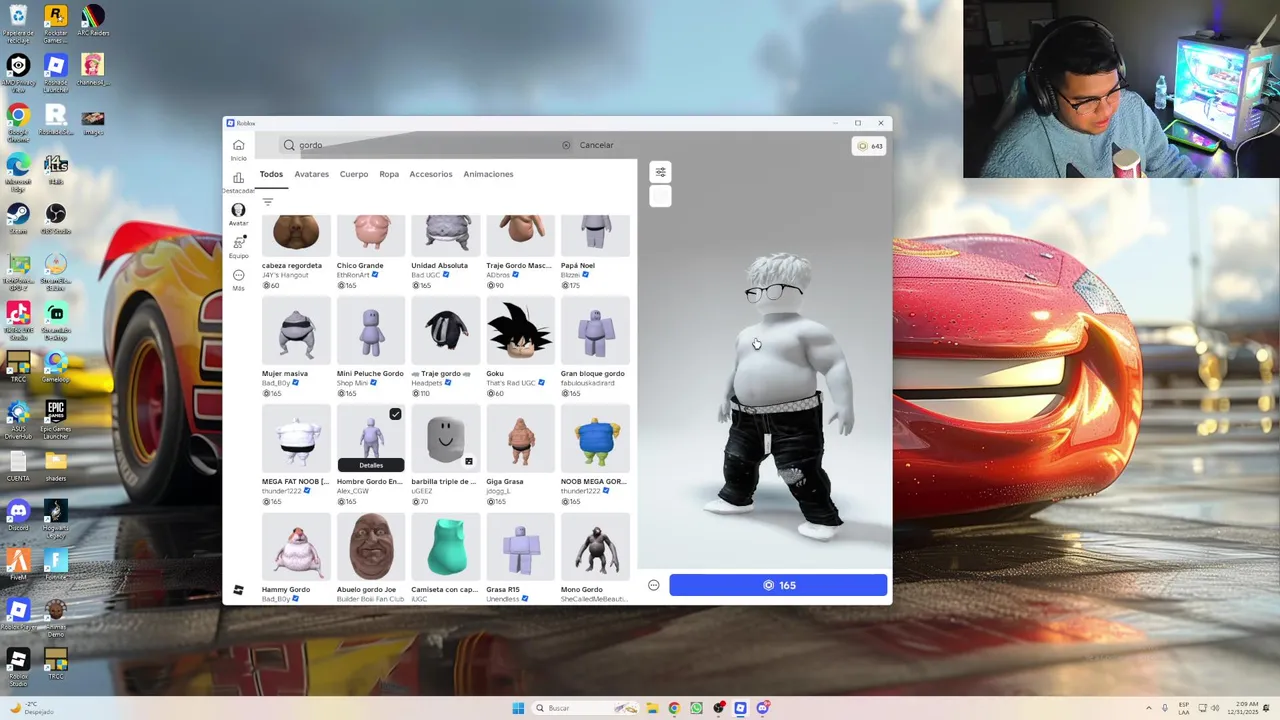This screenshot has width=1280, height=720.
Task: Select the Goku head thumbnail
Action: pyautogui.click(x=520, y=331)
